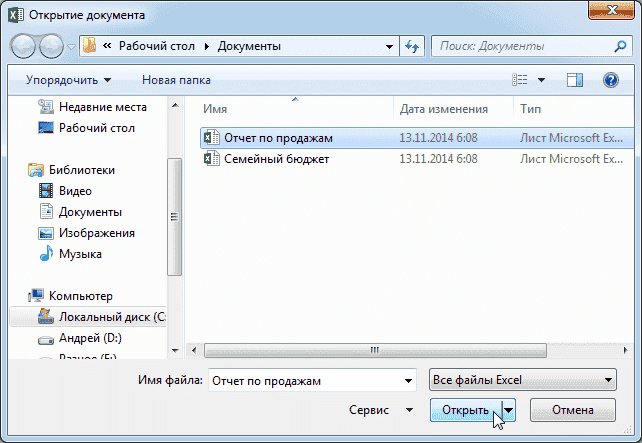This screenshot has height=443, width=642.
Task: Select Локальный диск (C:) drive
Action: 88,317
